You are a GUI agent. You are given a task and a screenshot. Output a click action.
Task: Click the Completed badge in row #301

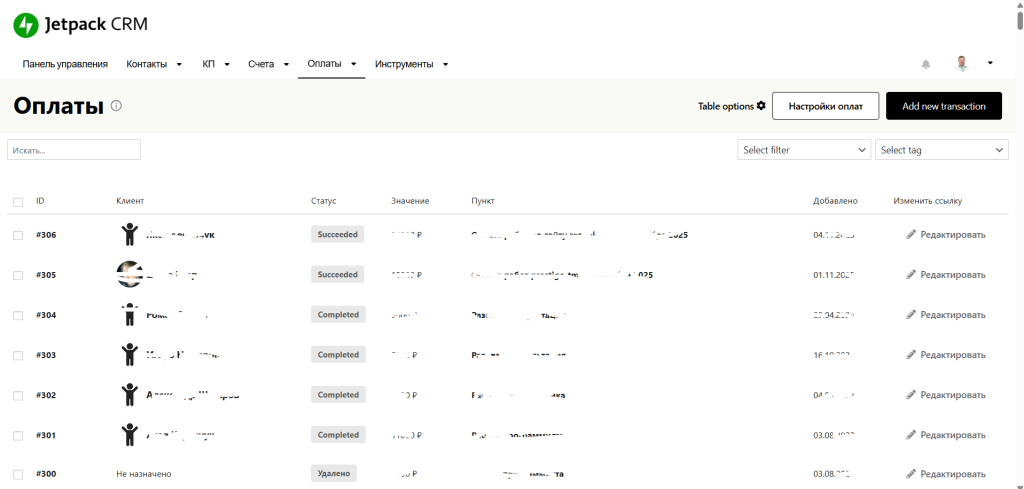point(338,435)
